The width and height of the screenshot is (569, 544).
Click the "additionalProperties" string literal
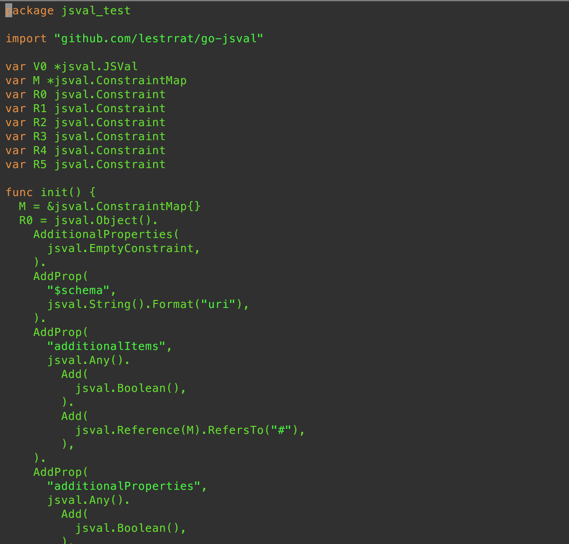124,486
